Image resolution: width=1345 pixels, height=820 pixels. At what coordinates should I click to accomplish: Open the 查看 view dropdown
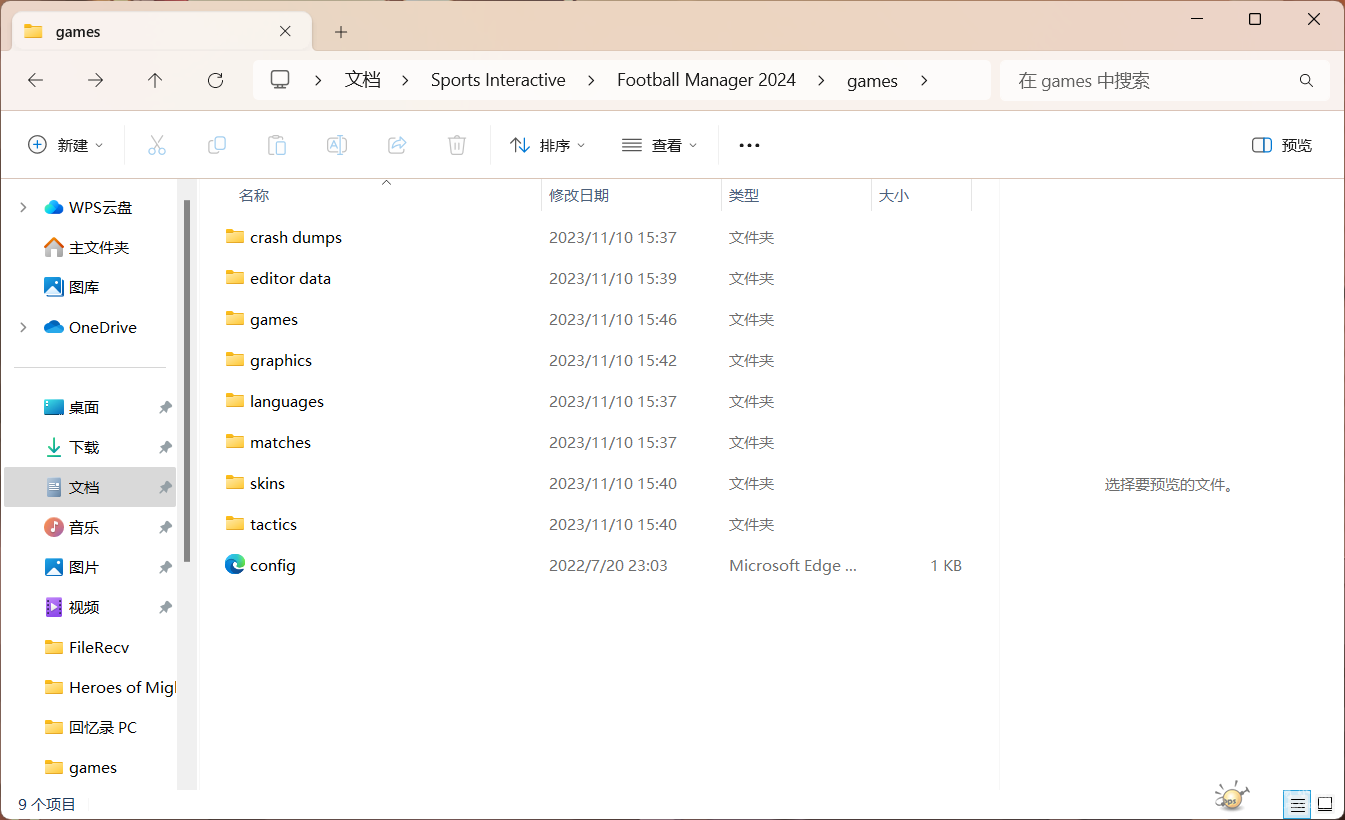coord(659,145)
